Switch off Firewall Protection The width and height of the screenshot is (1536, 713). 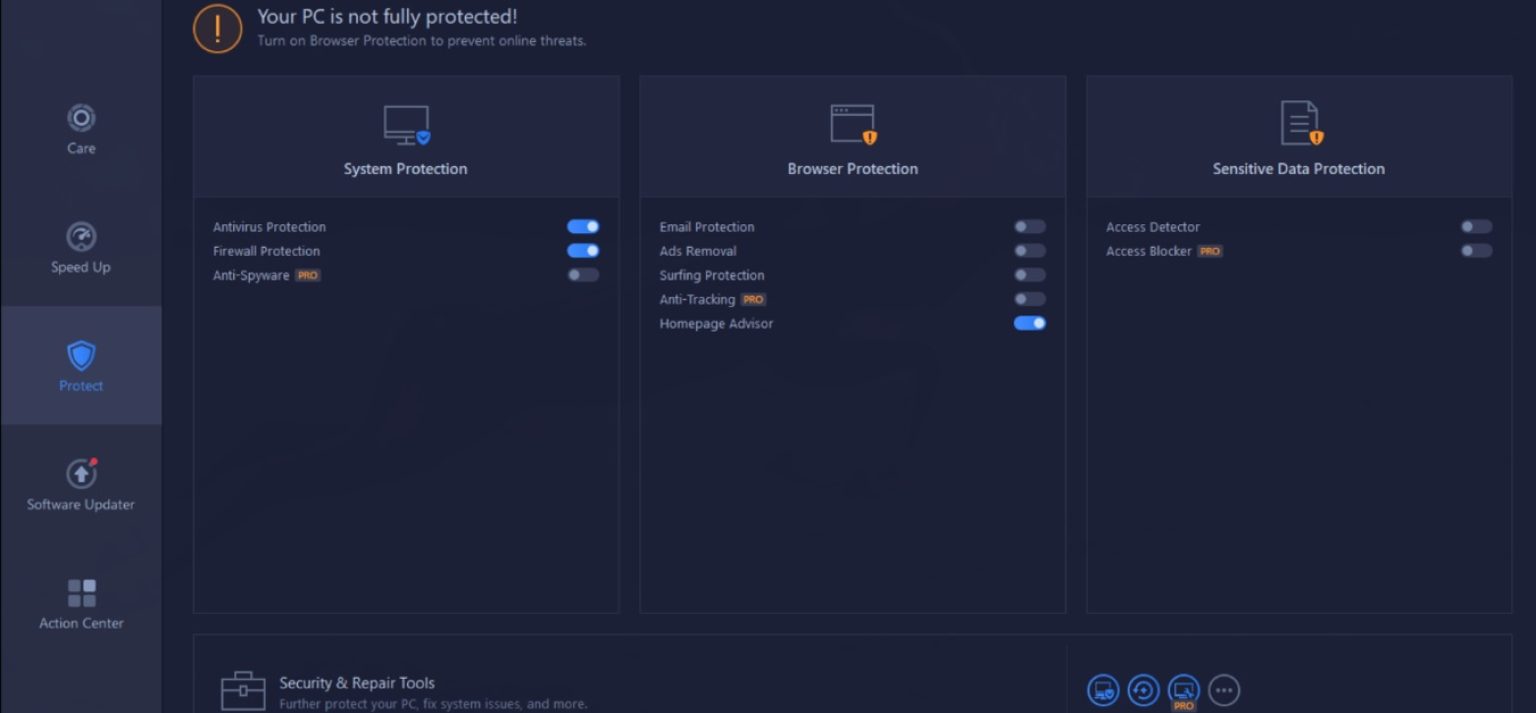point(582,250)
